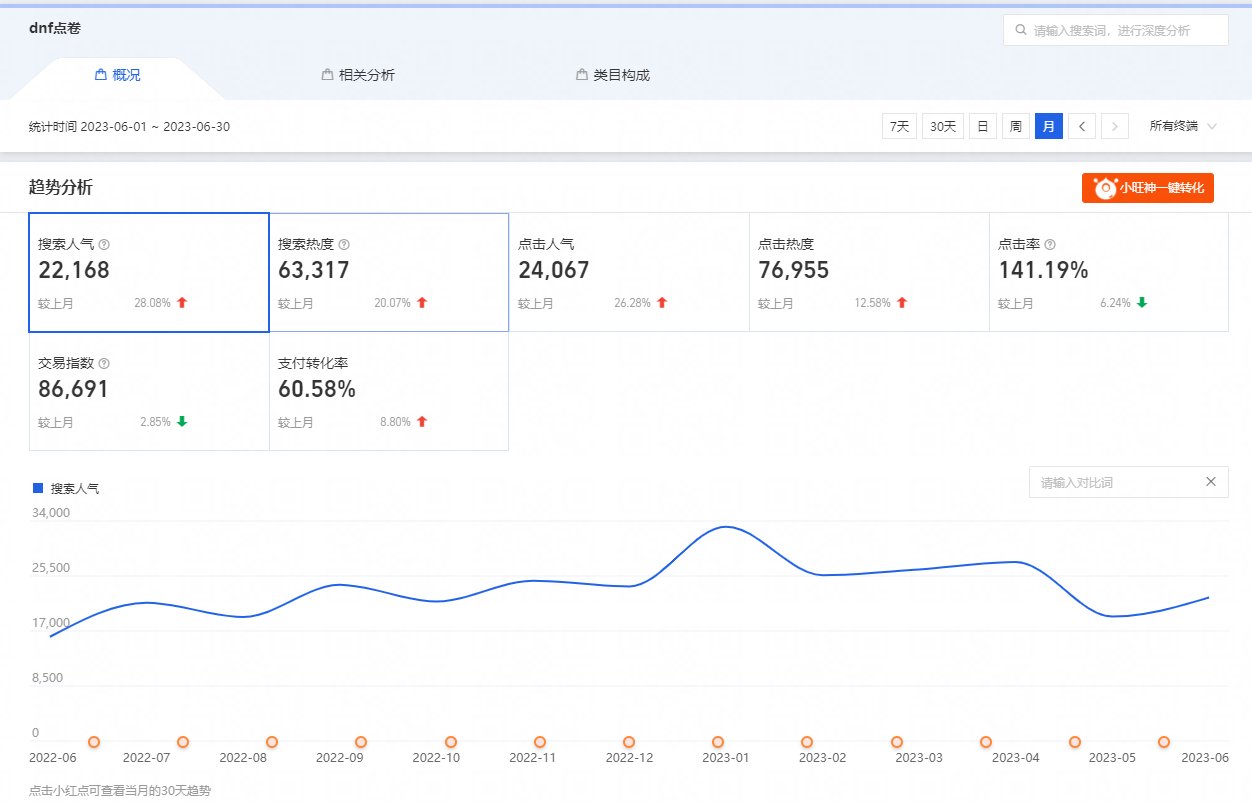The image size is (1252, 803).
Task: Click the 22,168 search popularity value
Action: point(74,270)
